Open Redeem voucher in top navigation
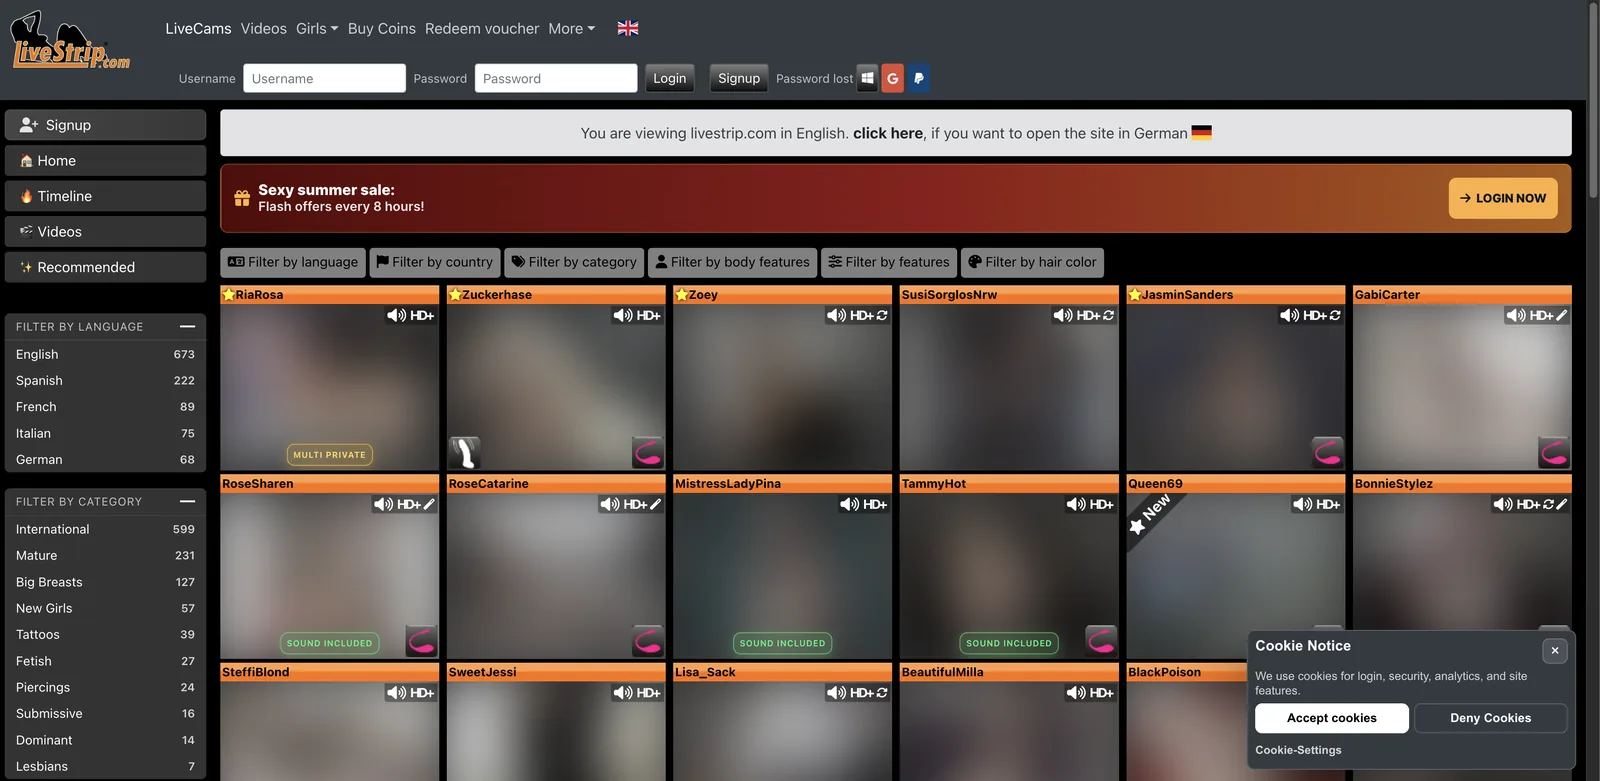Image resolution: width=1600 pixels, height=781 pixels. pyautogui.click(x=482, y=28)
